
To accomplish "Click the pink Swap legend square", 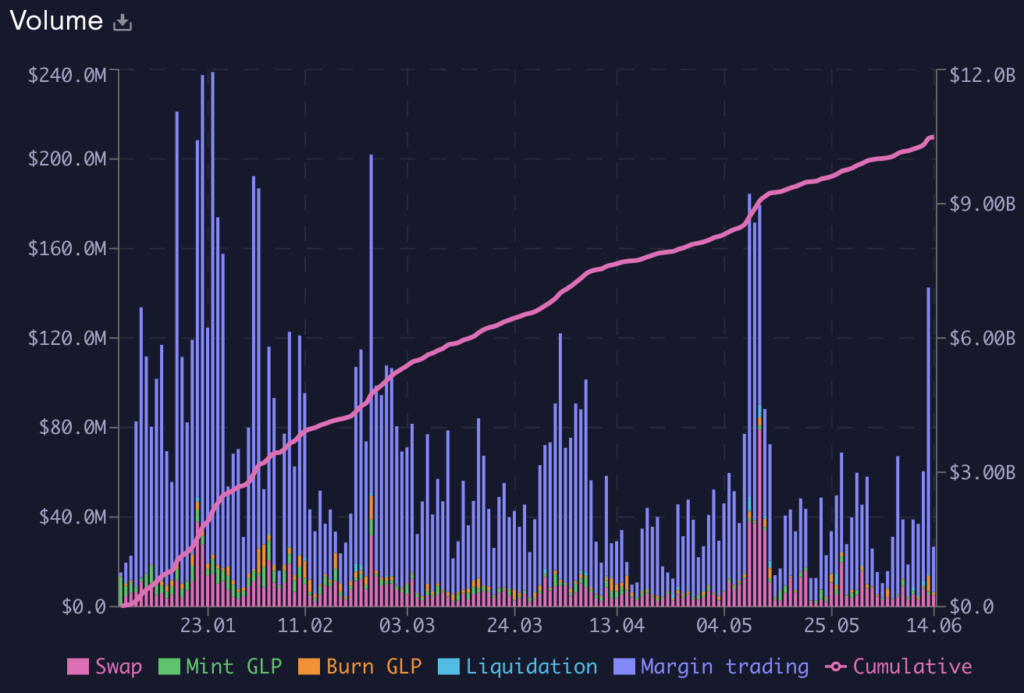I will tap(77, 666).
